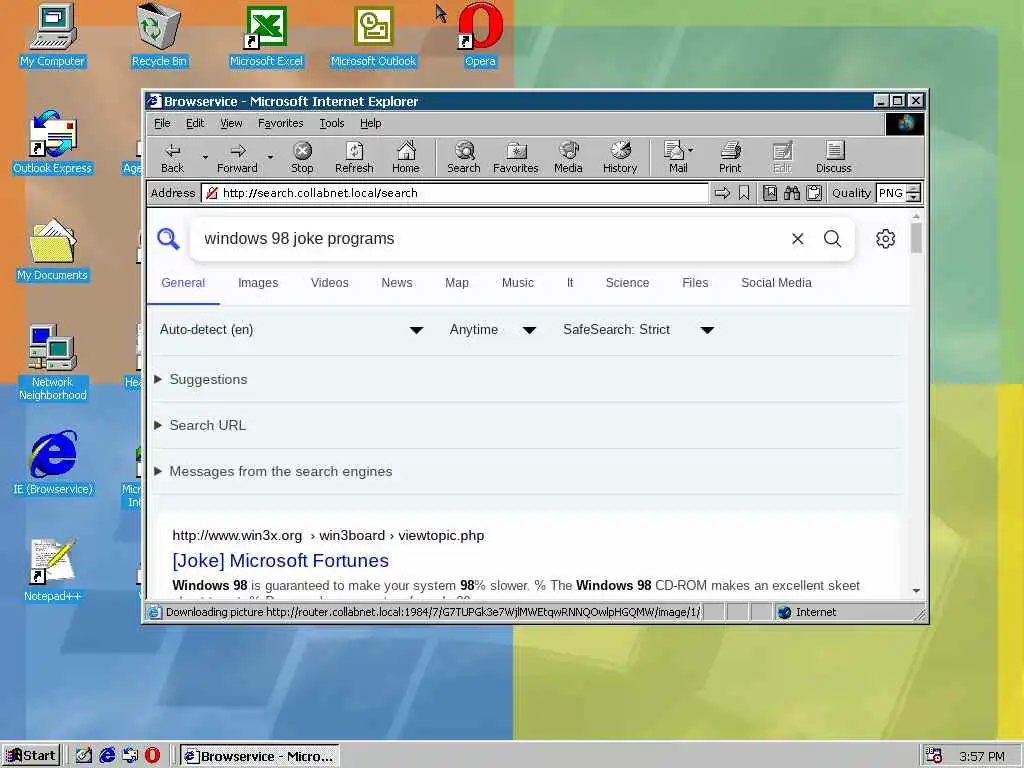The width and height of the screenshot is (1024, 768).
Task: Switch to the Images results tab
Action: 258,283
